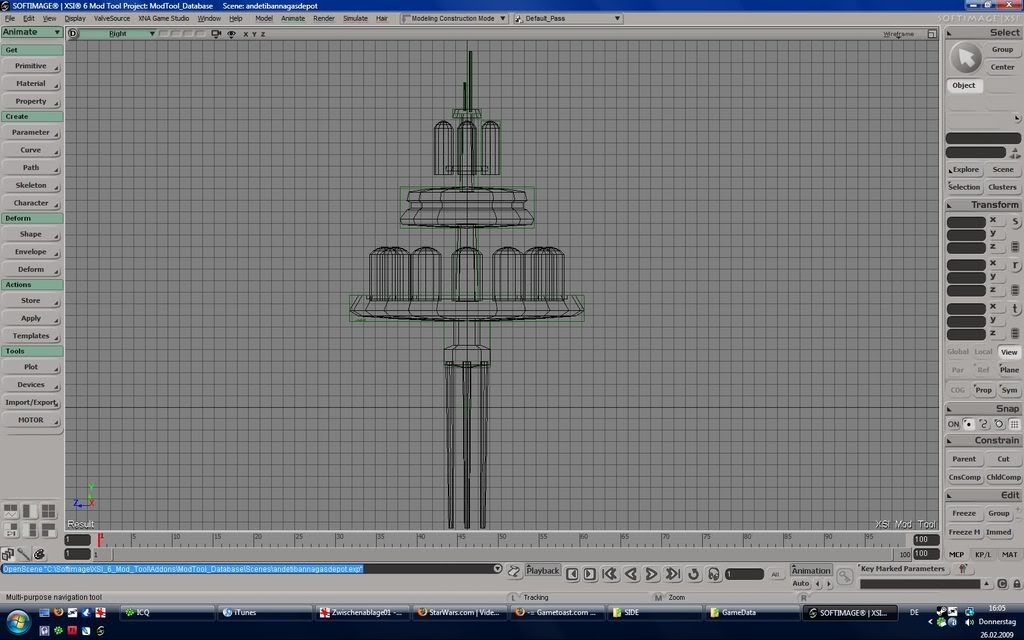
Task: Step to the next frame
Action: [590, 574]
